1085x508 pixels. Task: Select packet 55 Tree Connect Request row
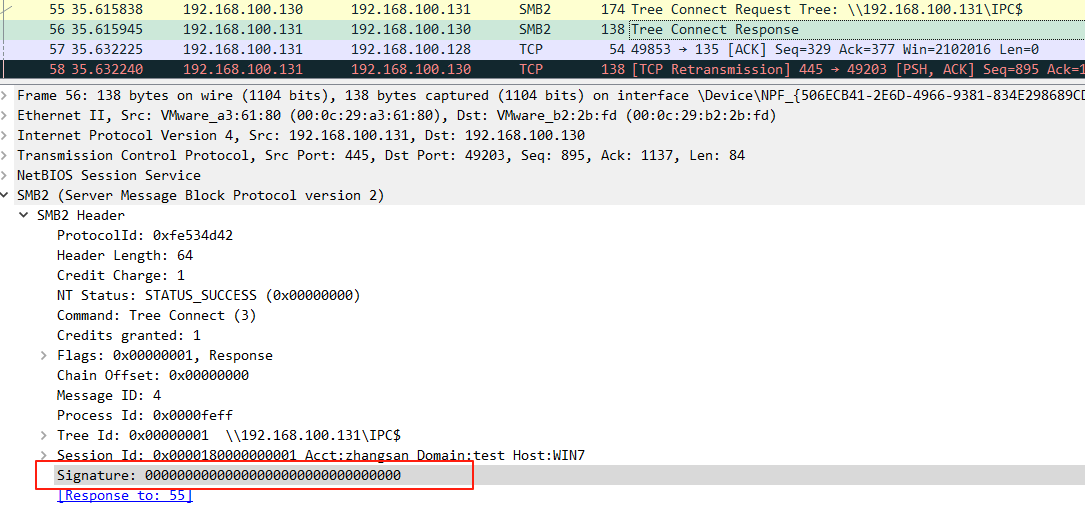[540, 9]
